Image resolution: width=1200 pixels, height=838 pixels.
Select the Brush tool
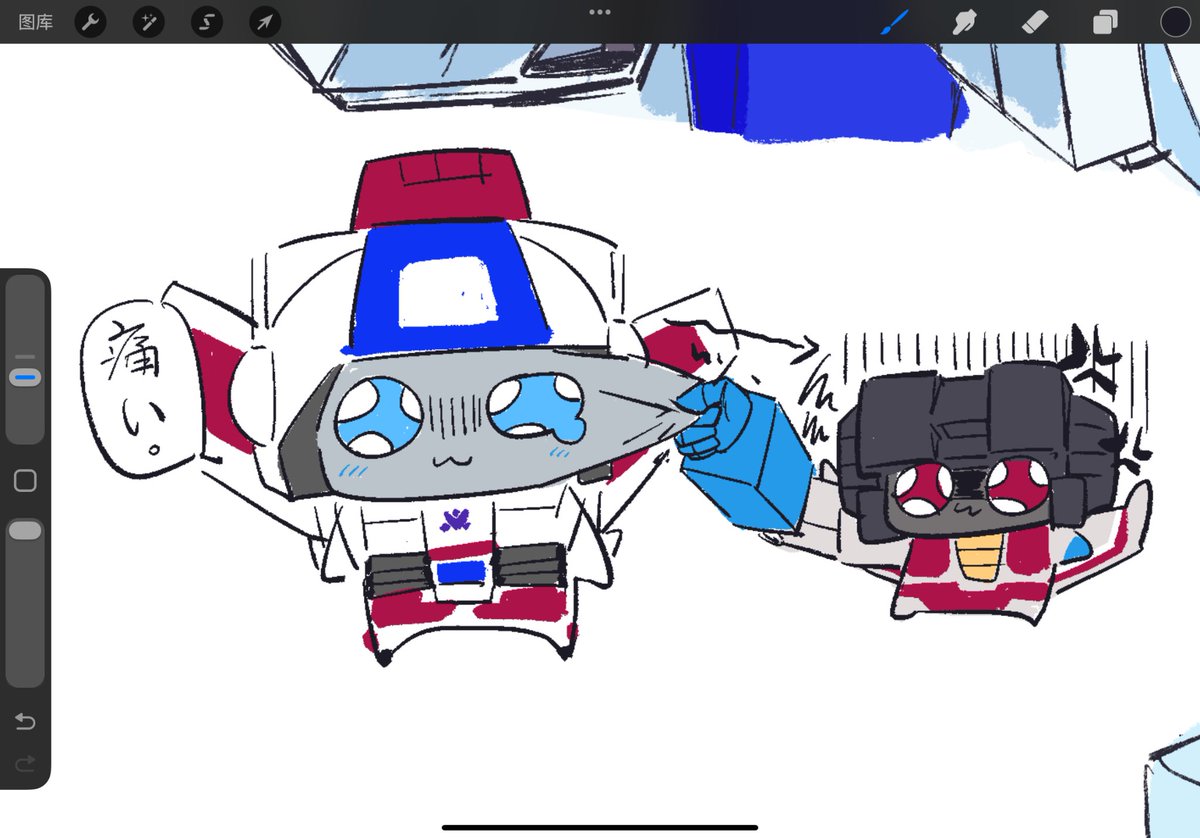893,22
